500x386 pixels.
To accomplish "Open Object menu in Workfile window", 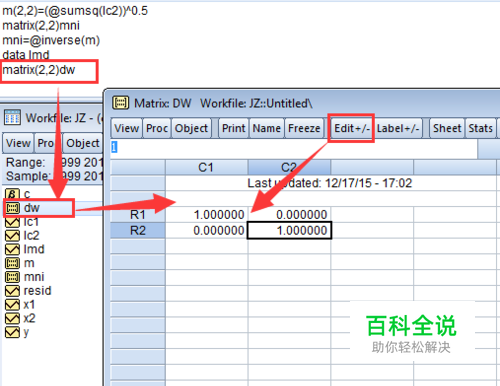I will tap(83, 143).
